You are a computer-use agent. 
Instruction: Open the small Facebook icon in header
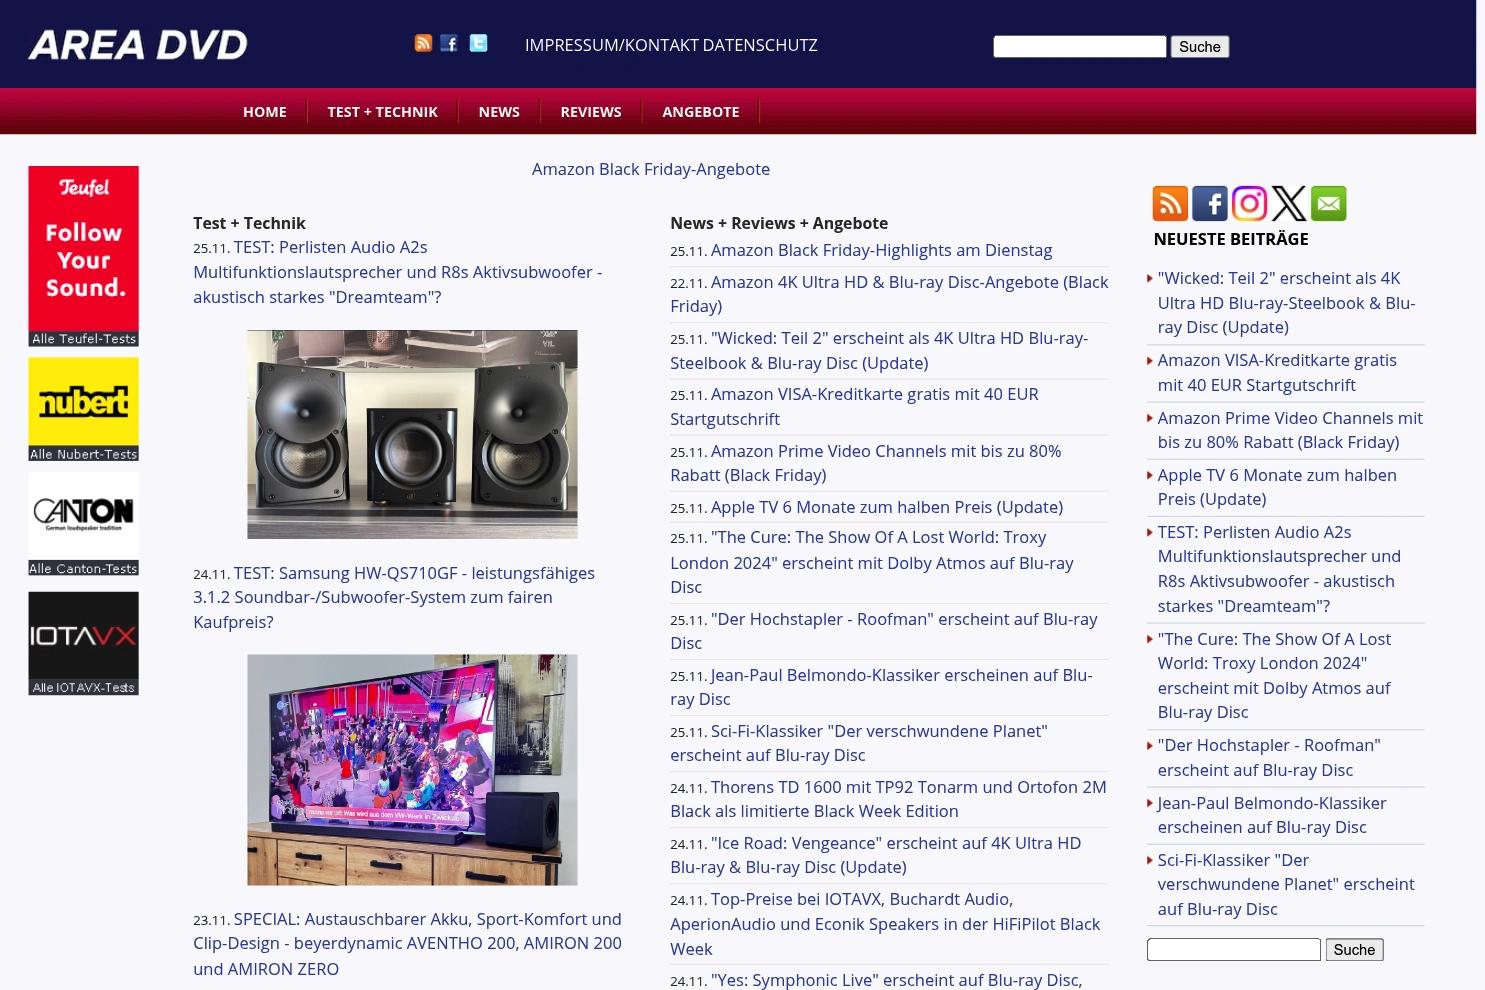point(449,43)
